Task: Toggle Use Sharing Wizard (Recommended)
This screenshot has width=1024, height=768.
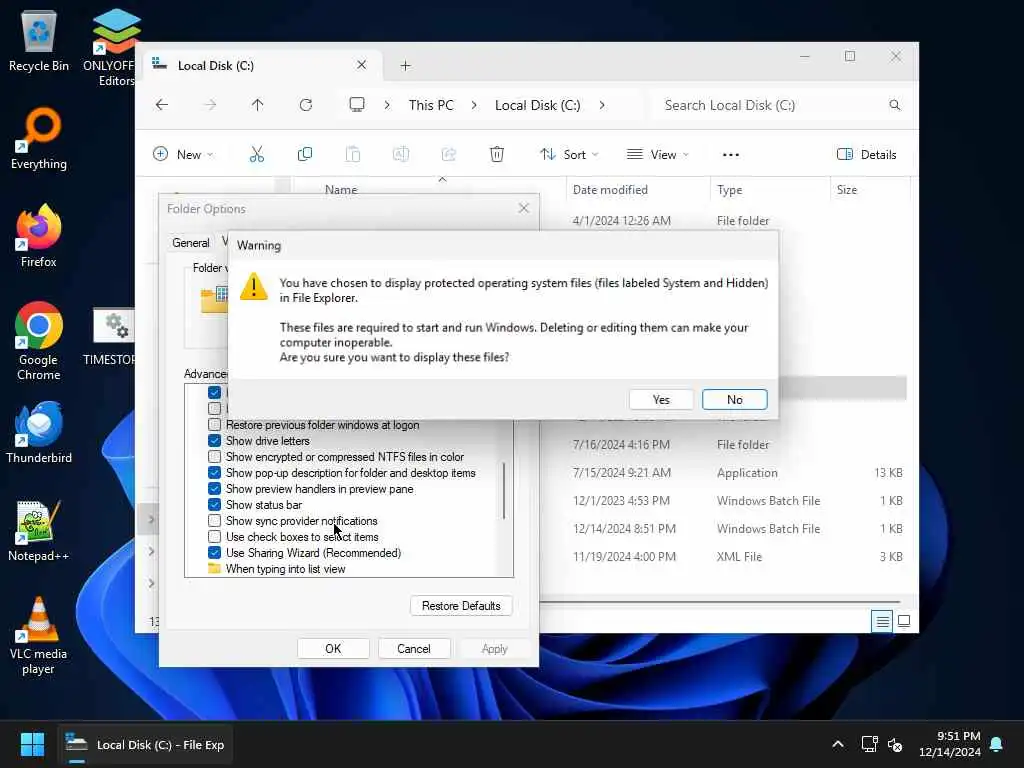Action: (214, 552)
